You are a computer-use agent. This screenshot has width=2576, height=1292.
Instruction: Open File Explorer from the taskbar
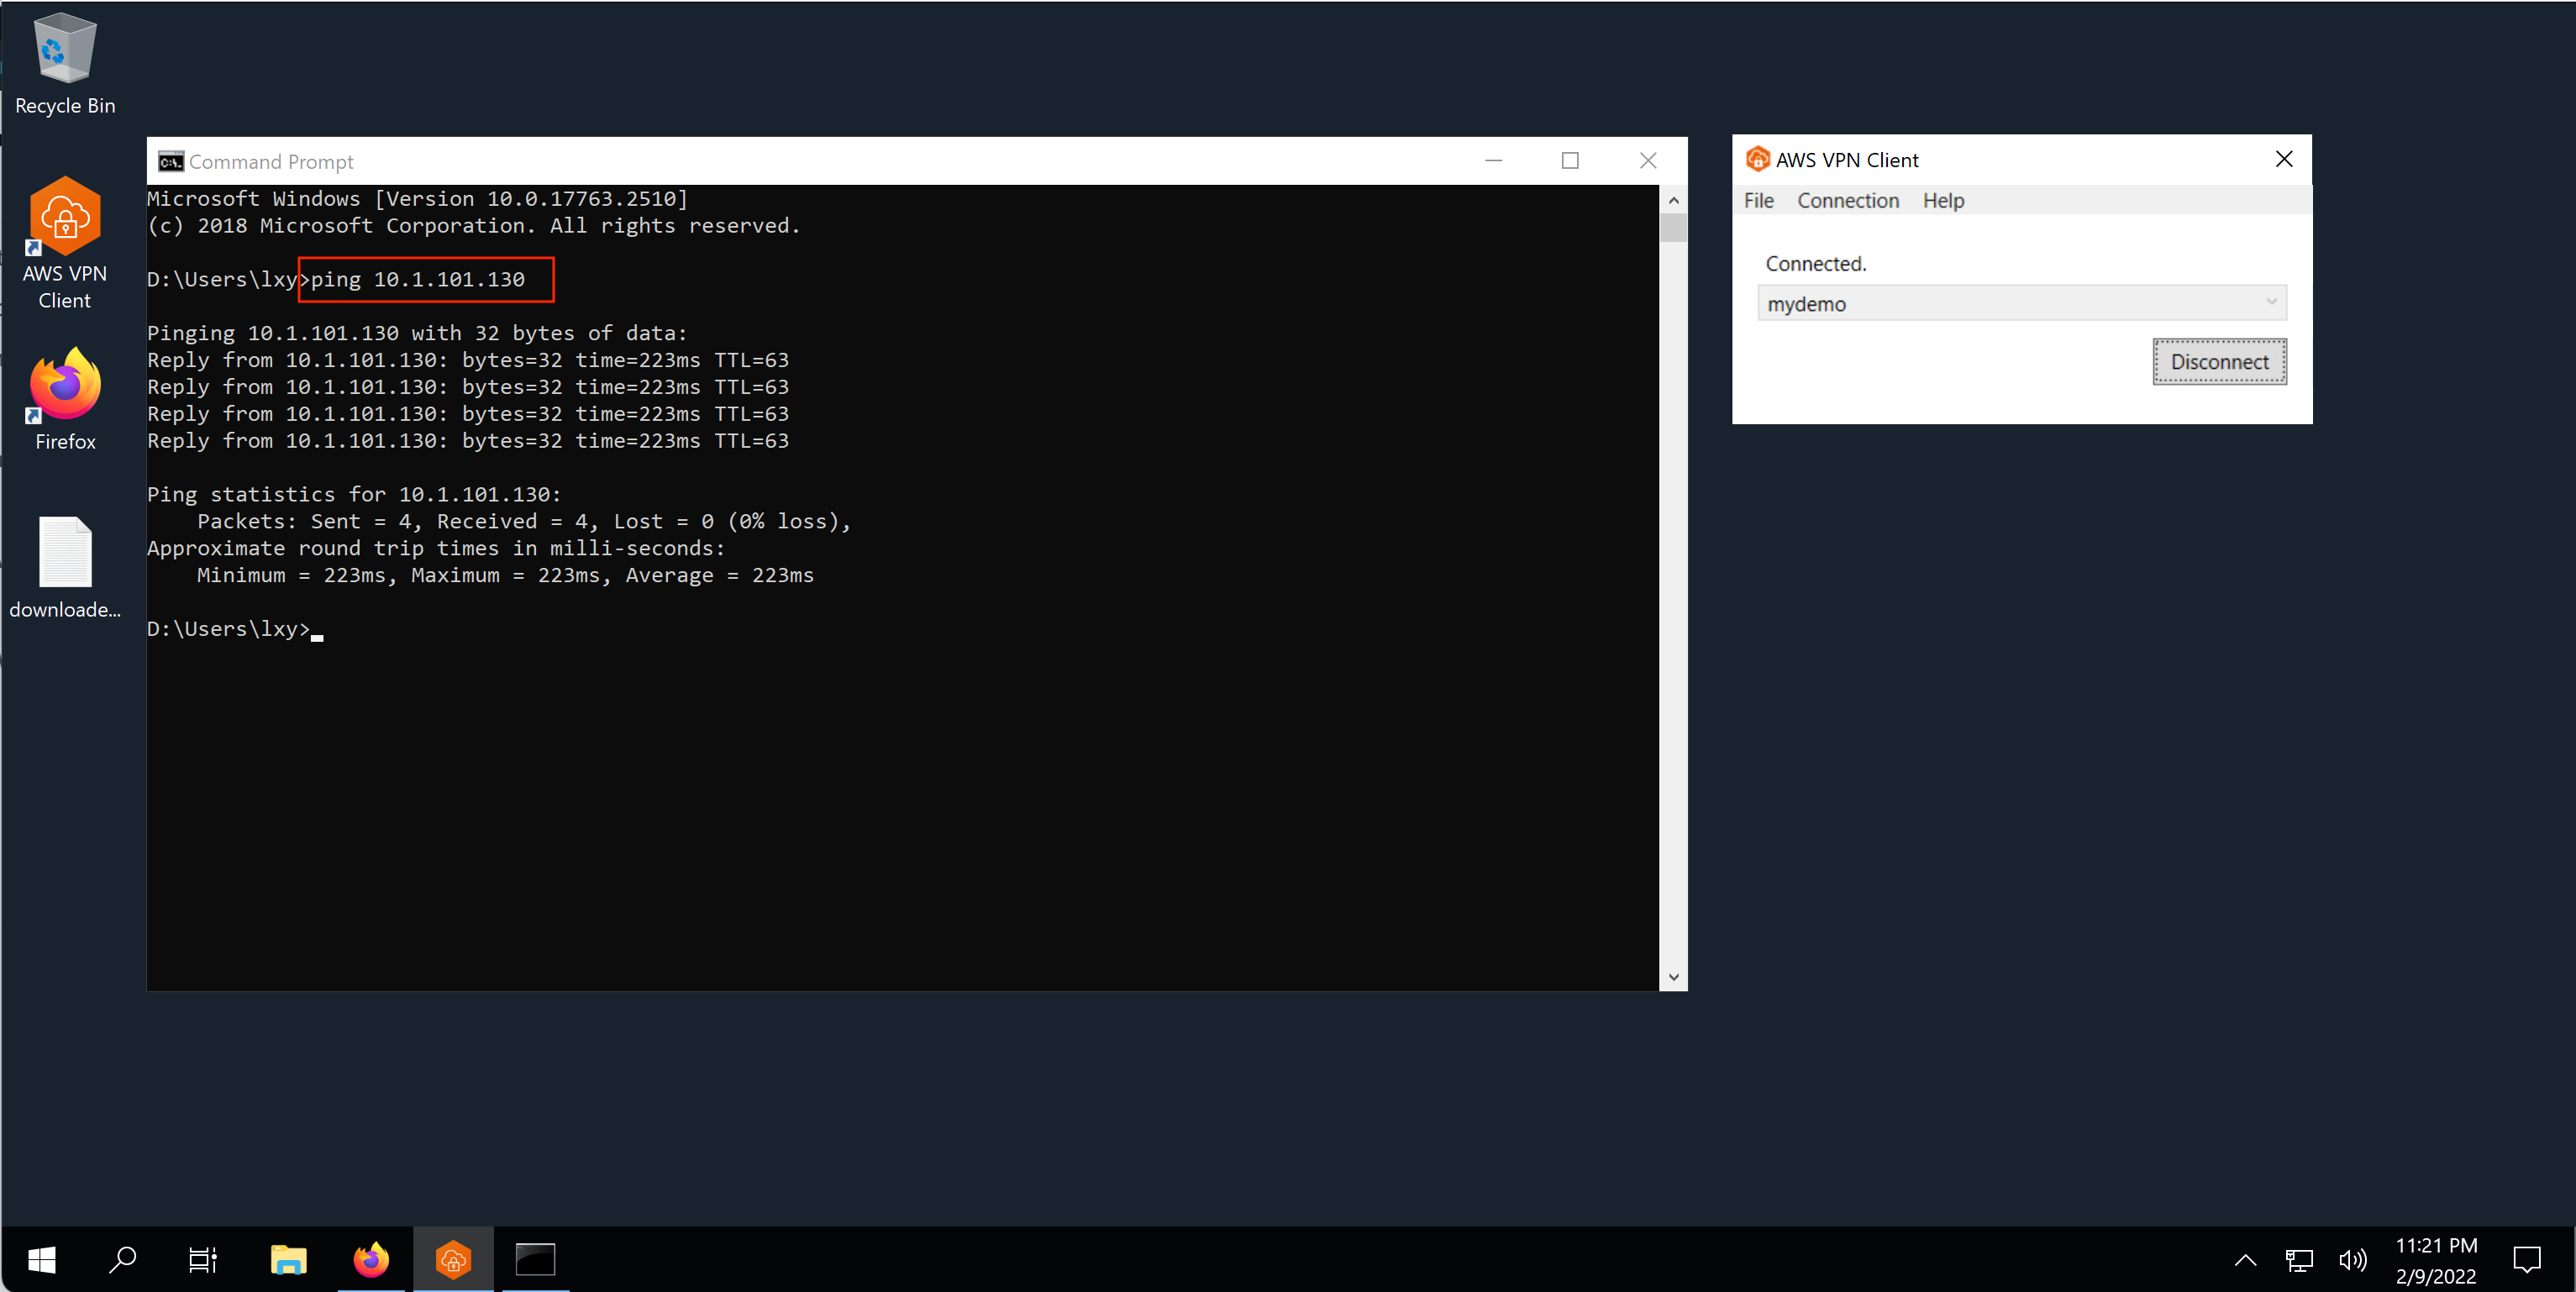[289, 1259]
